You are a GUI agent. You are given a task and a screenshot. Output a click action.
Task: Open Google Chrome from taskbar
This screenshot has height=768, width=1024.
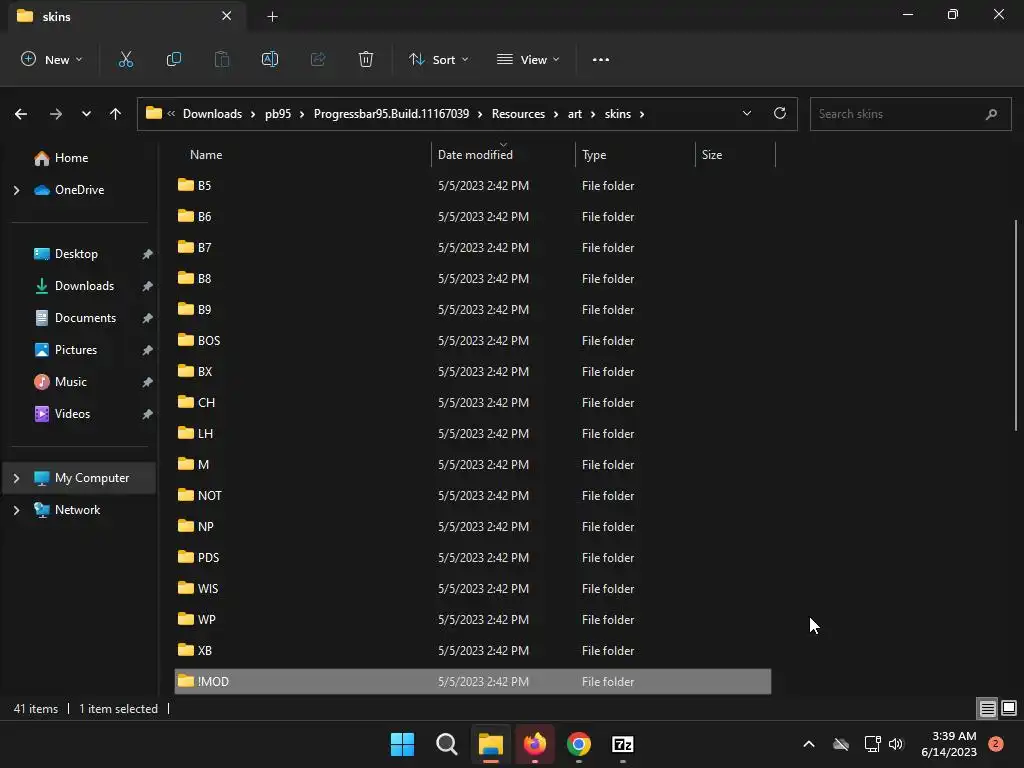579,744
